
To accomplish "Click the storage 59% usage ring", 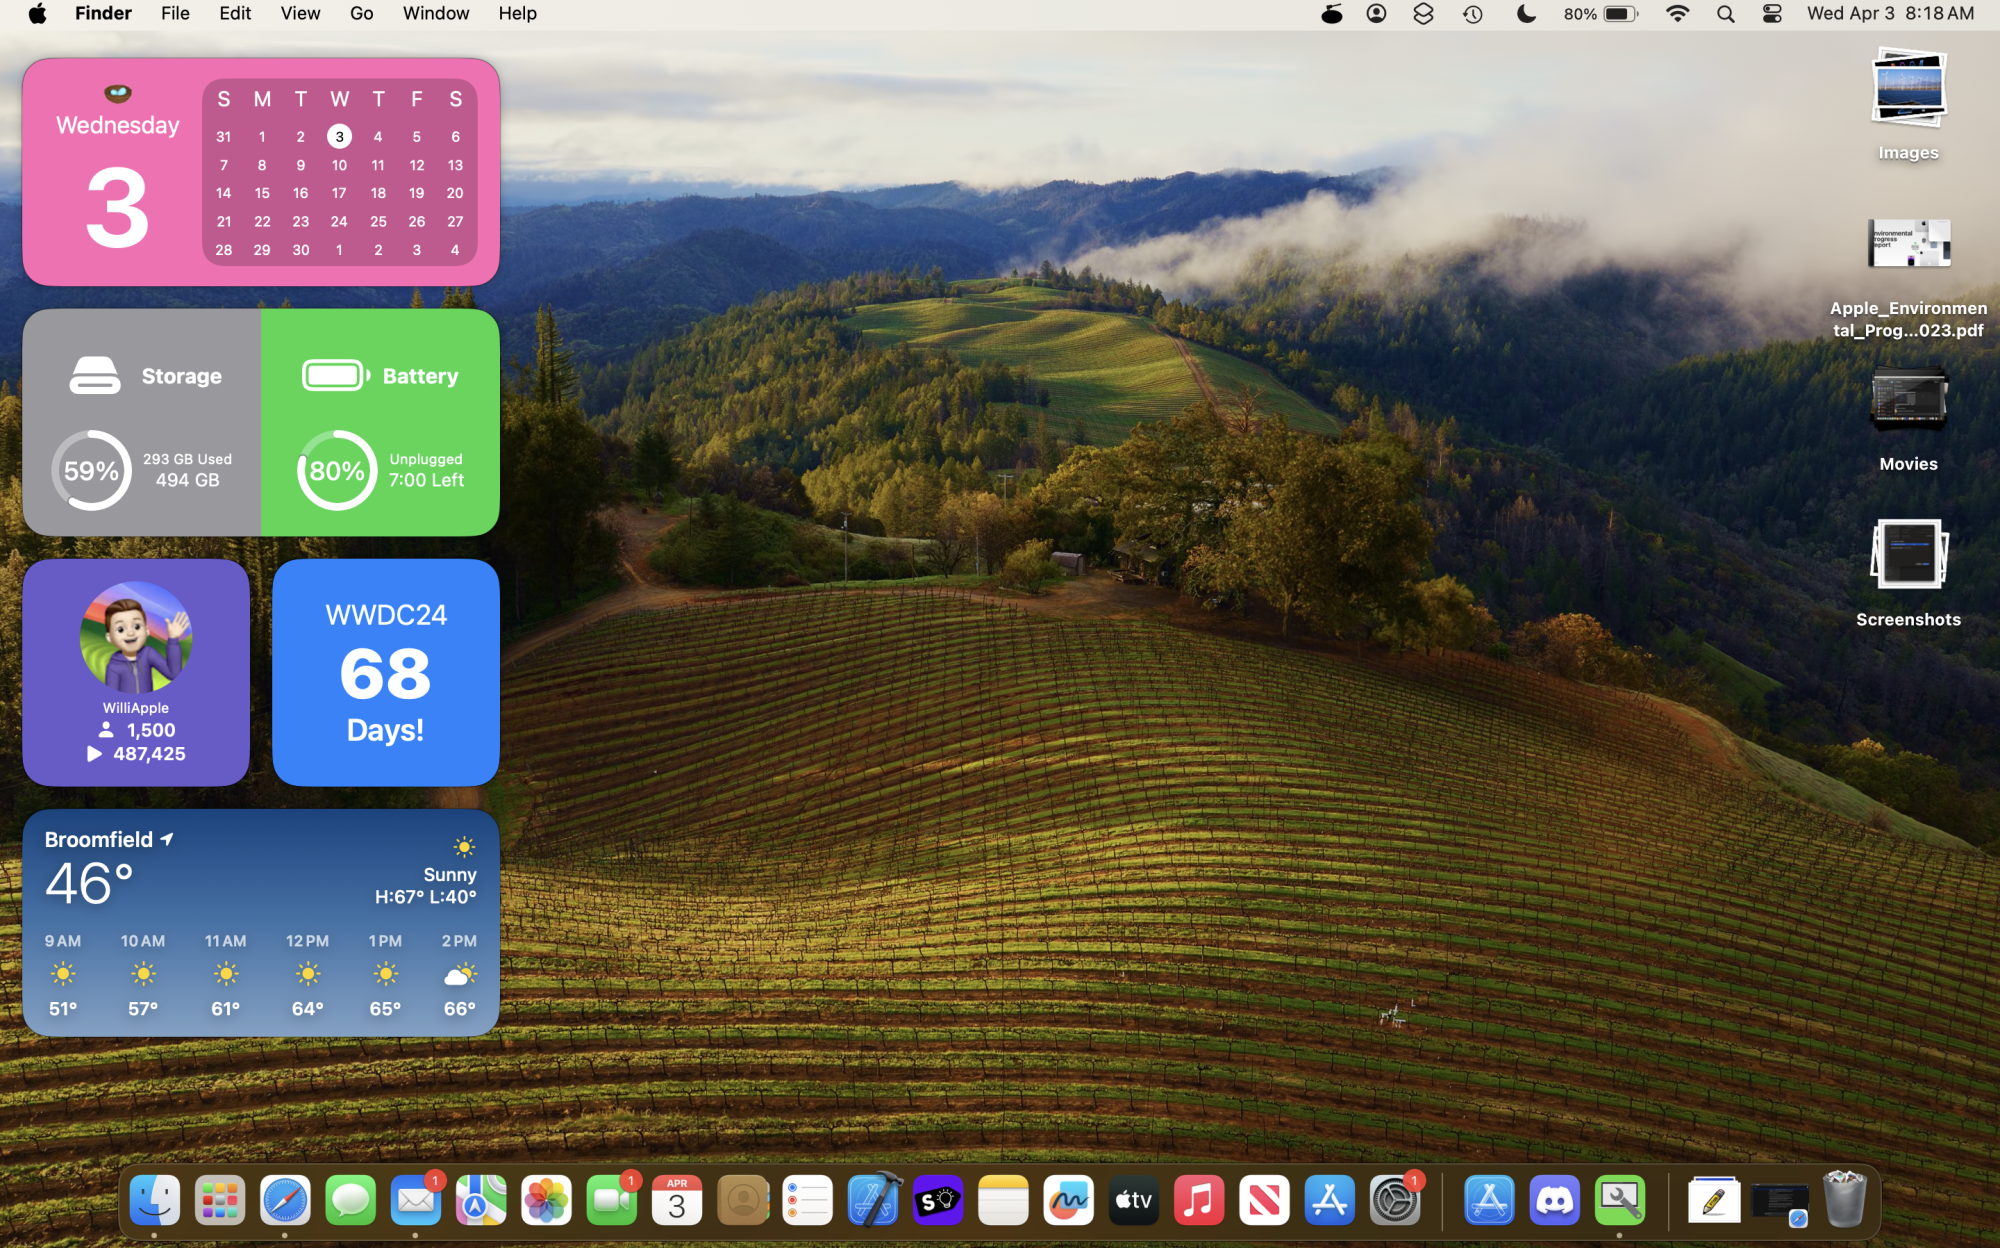I will pos(91,470).
